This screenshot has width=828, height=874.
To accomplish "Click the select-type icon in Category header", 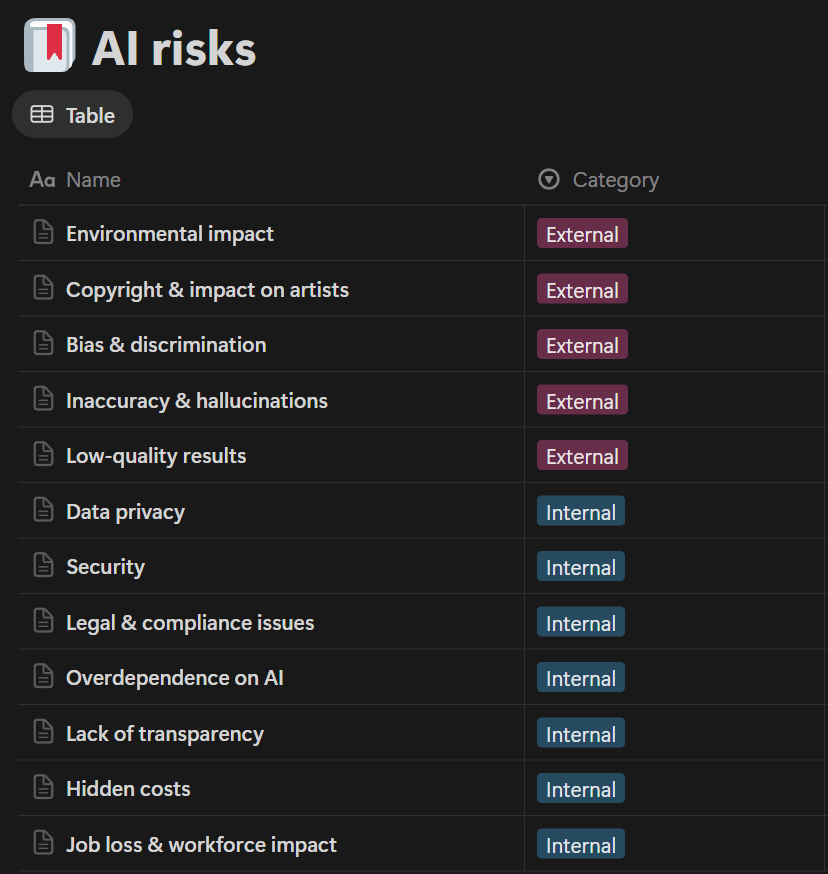I will click(548, 180).
